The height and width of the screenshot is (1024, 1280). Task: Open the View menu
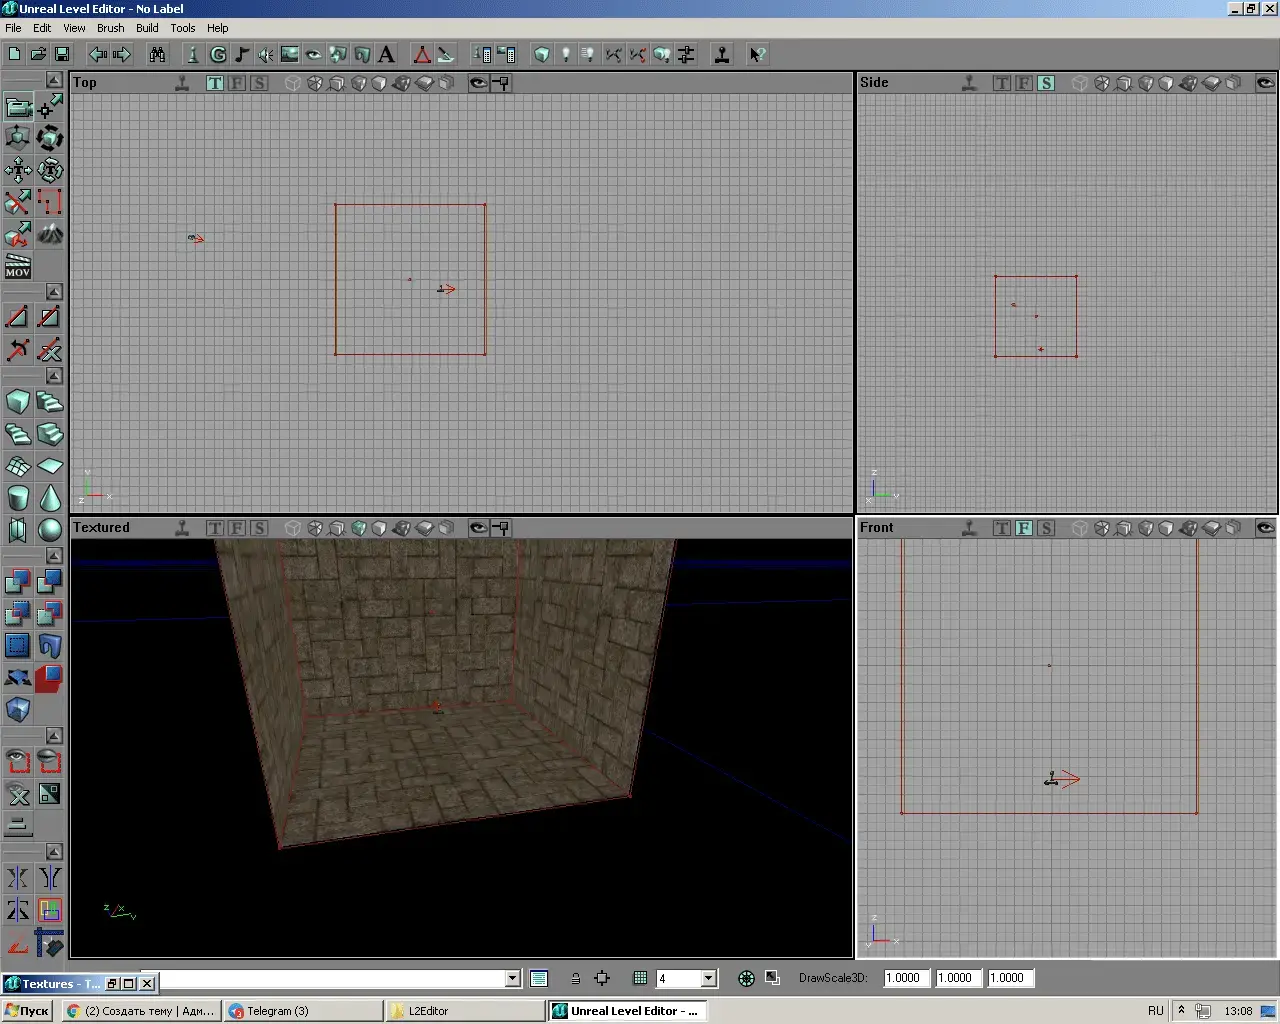point(74,28)
